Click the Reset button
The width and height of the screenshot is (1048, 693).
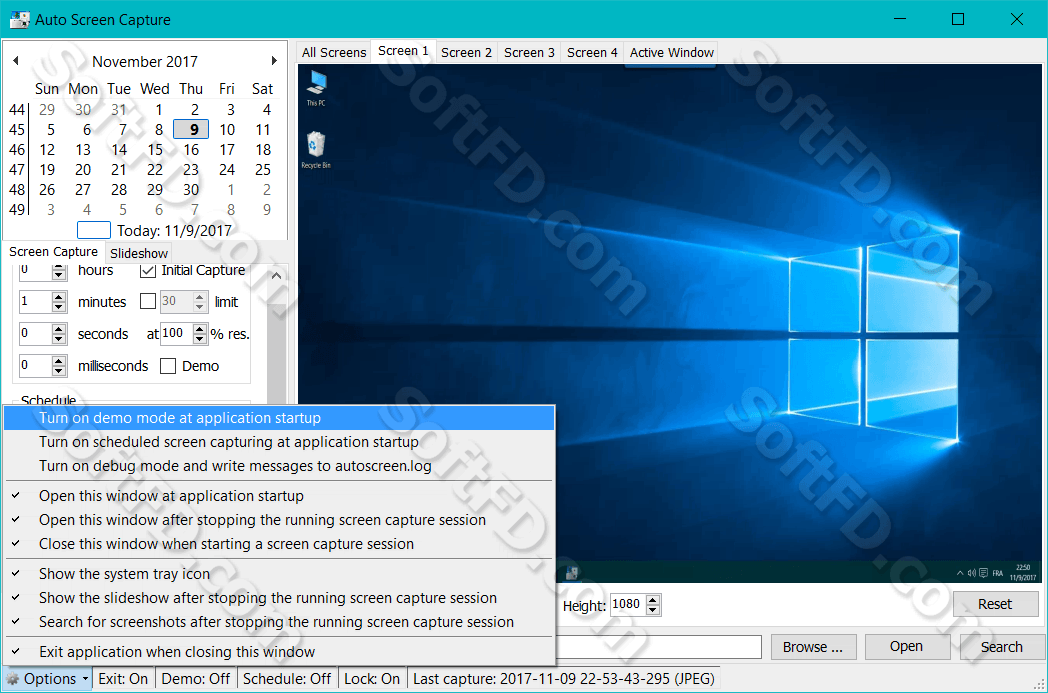click(995, 604)
